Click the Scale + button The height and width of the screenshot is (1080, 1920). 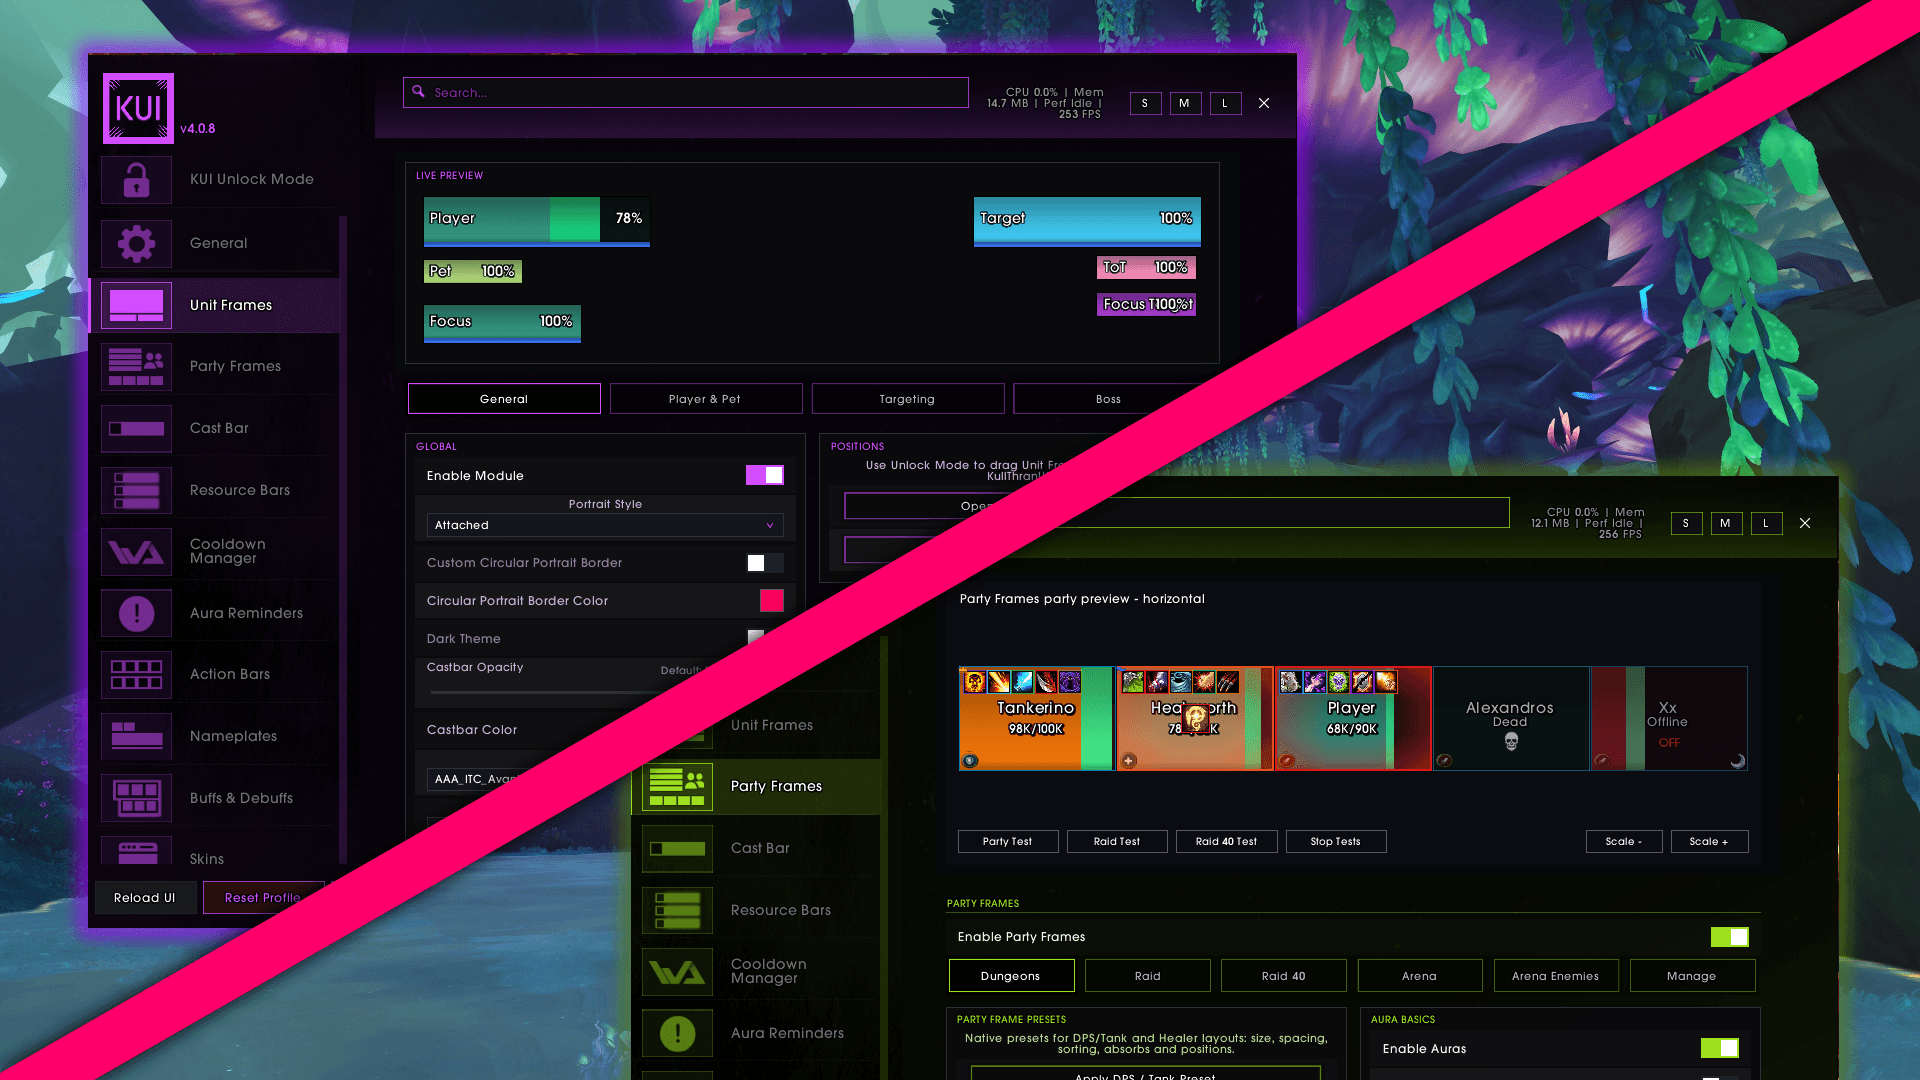1709,842
